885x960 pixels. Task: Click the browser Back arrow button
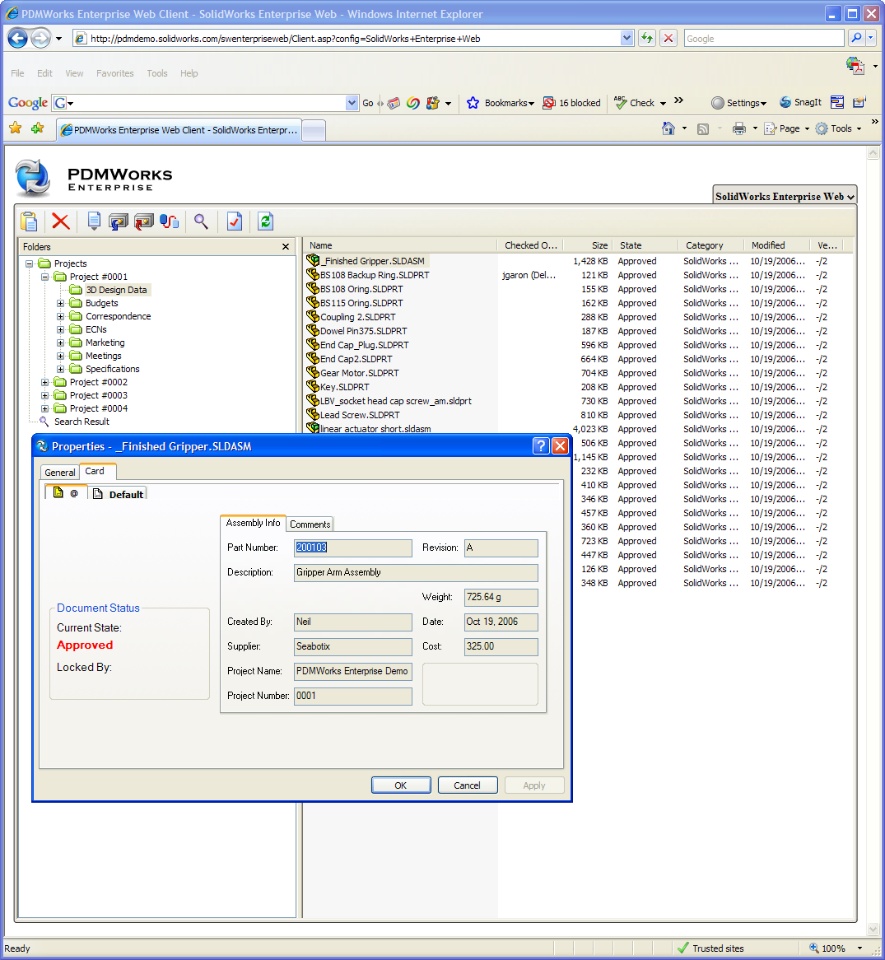click(17, 39)
